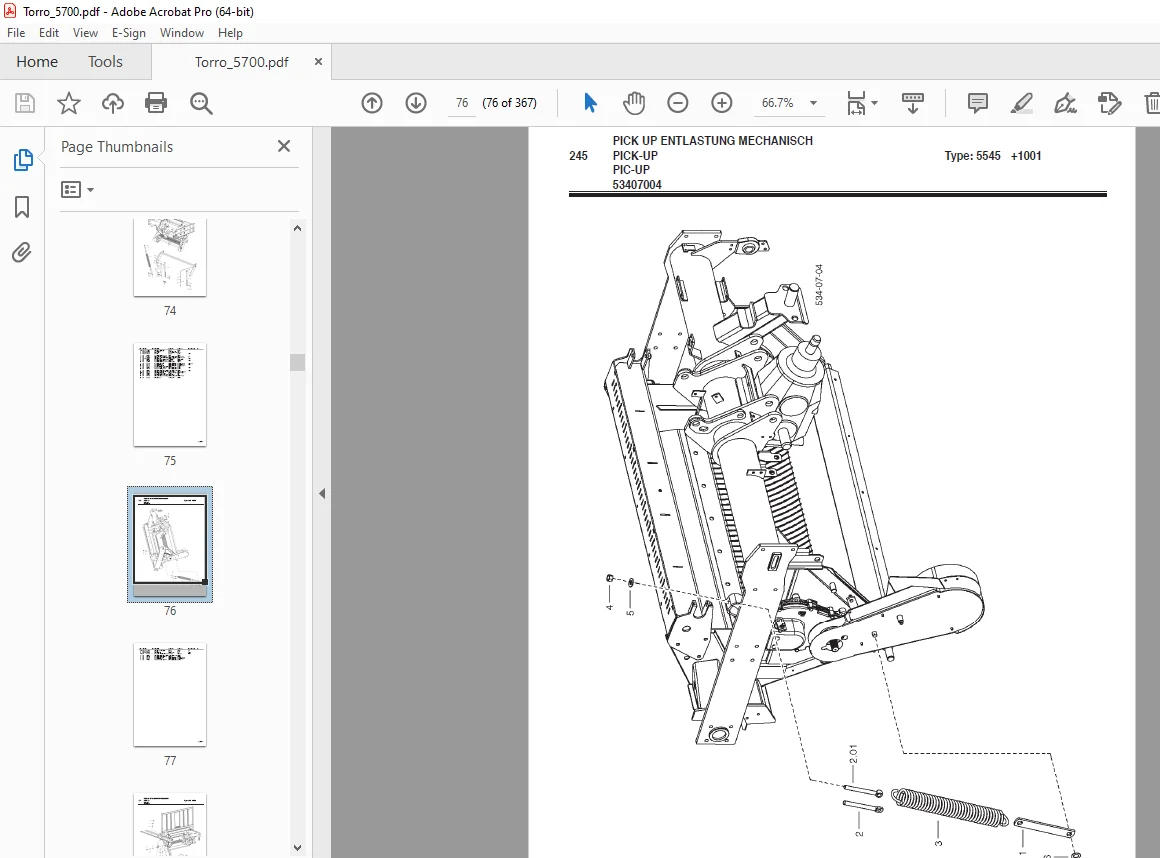Open the Bookmarks panel icon
Viewport: 1160px width, 858px height.
click(22, 206)
